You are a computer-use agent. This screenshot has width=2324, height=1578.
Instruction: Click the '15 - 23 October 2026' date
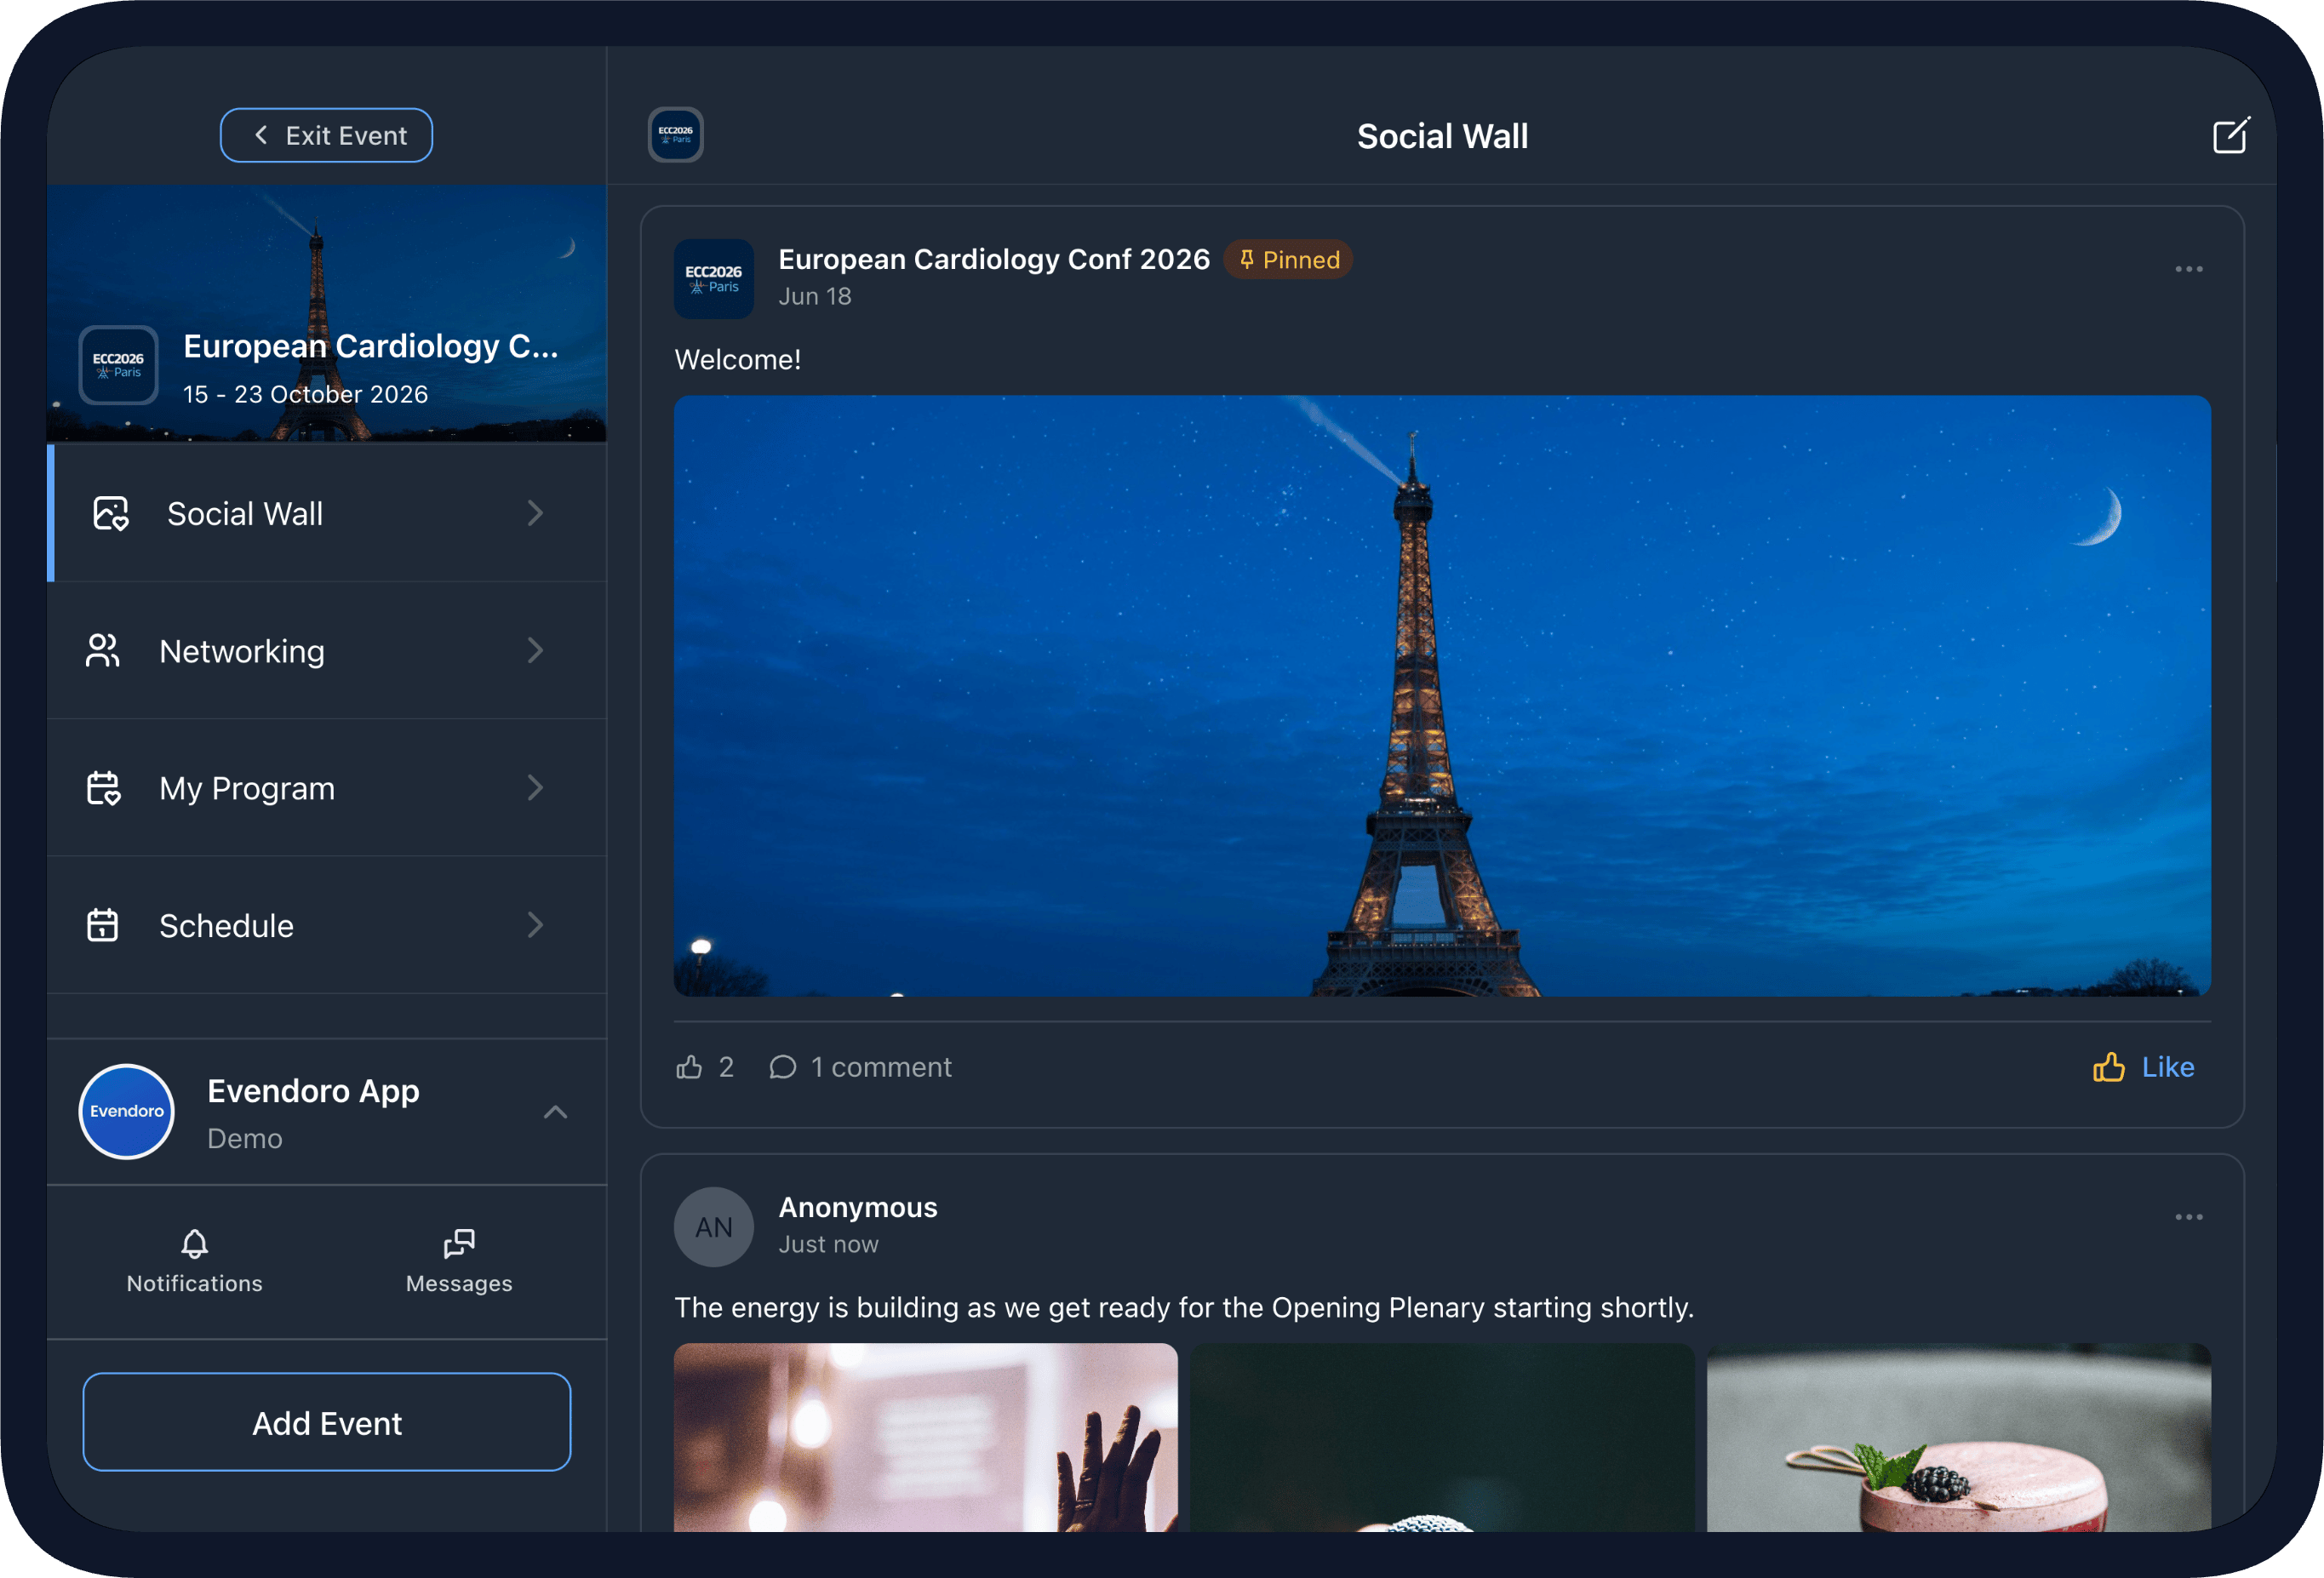click(x=306, y=394)
